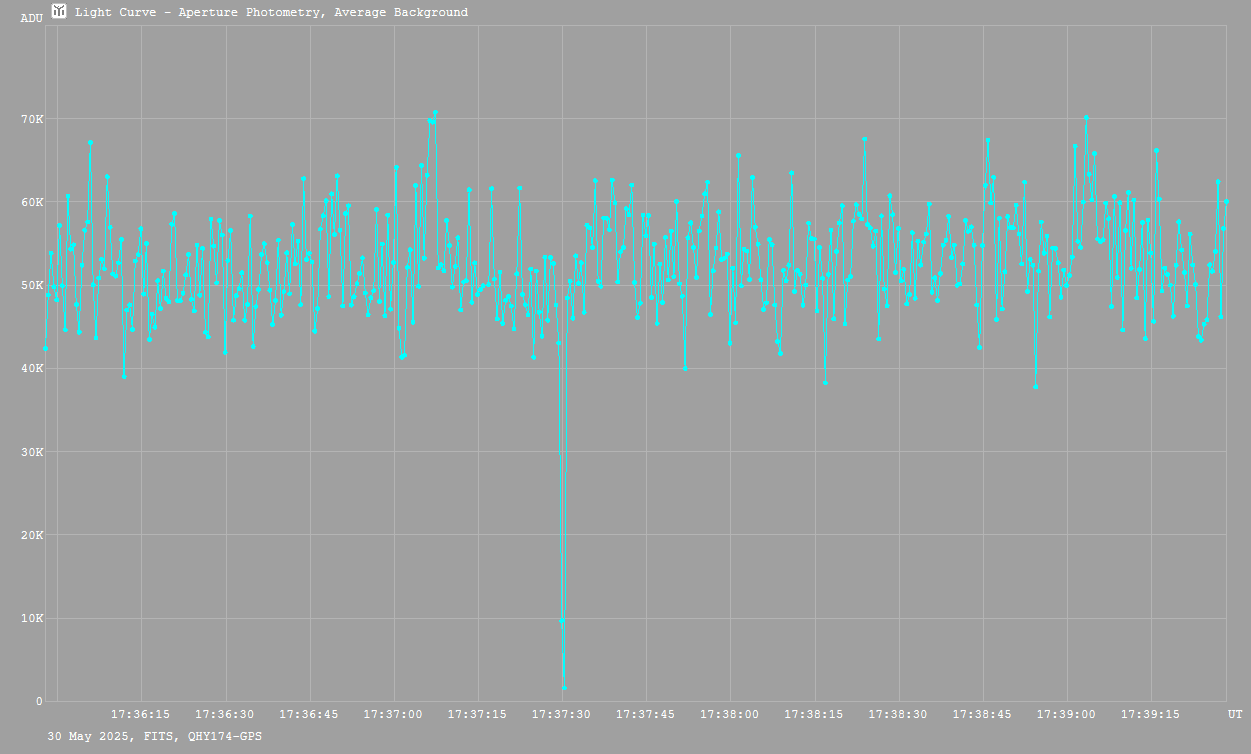Select the 17:38:45 time axis label
This screenshot has height=754, width=1251.
982,715
